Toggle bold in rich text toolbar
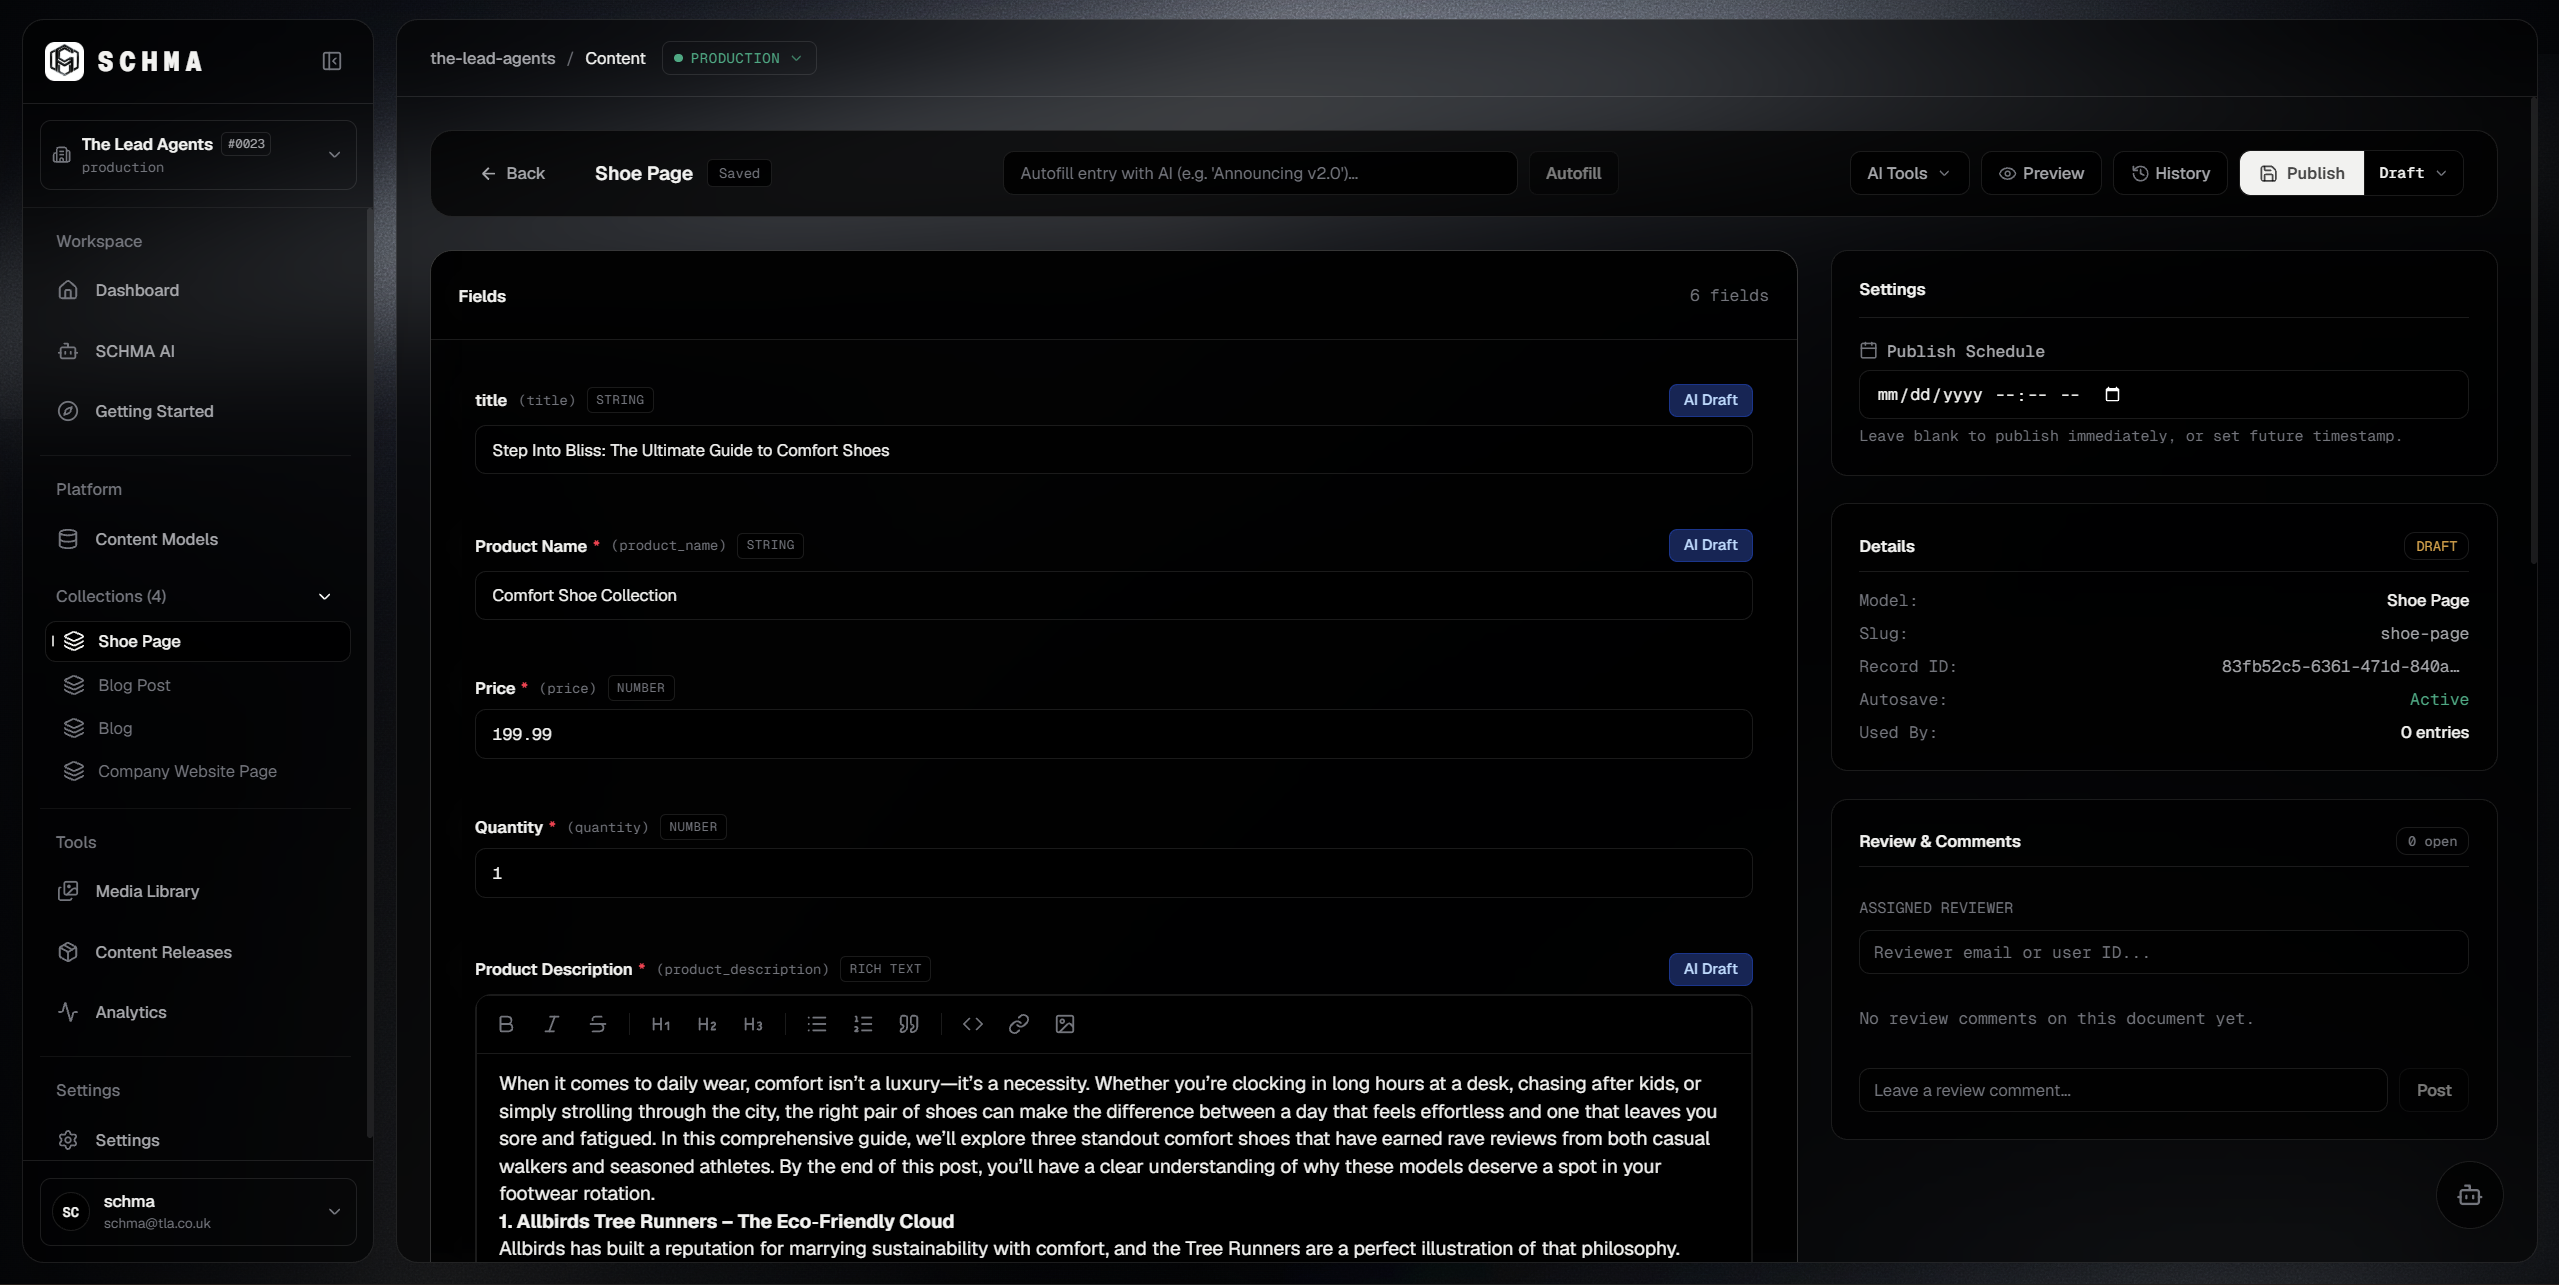The width and height of the screenshot is (2559, 1285). tap(506, 1024)
